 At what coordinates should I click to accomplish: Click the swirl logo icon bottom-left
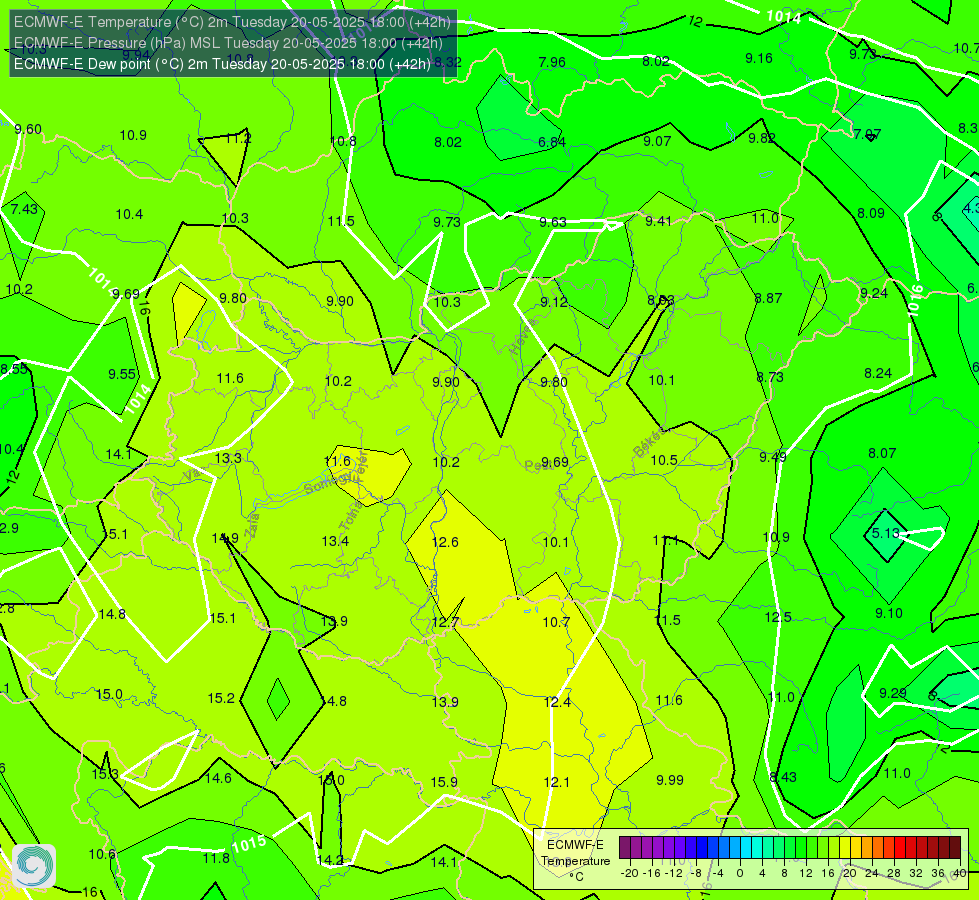pyautogui.click(x=34, y=866)
